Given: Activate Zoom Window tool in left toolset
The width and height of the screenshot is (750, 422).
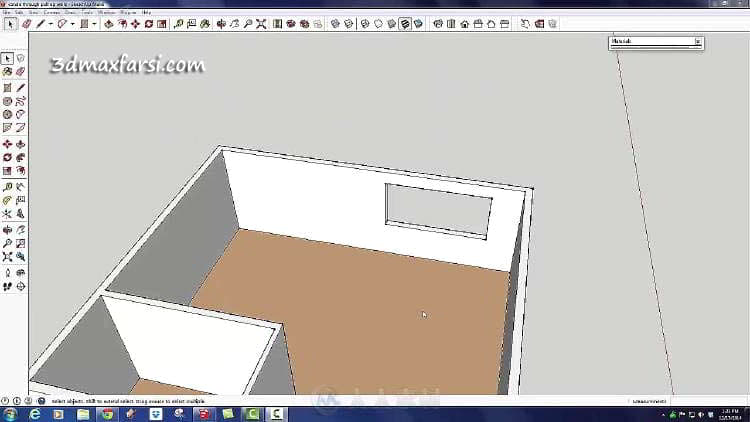Looking at the screenshot, I should (x=21, y=244).
